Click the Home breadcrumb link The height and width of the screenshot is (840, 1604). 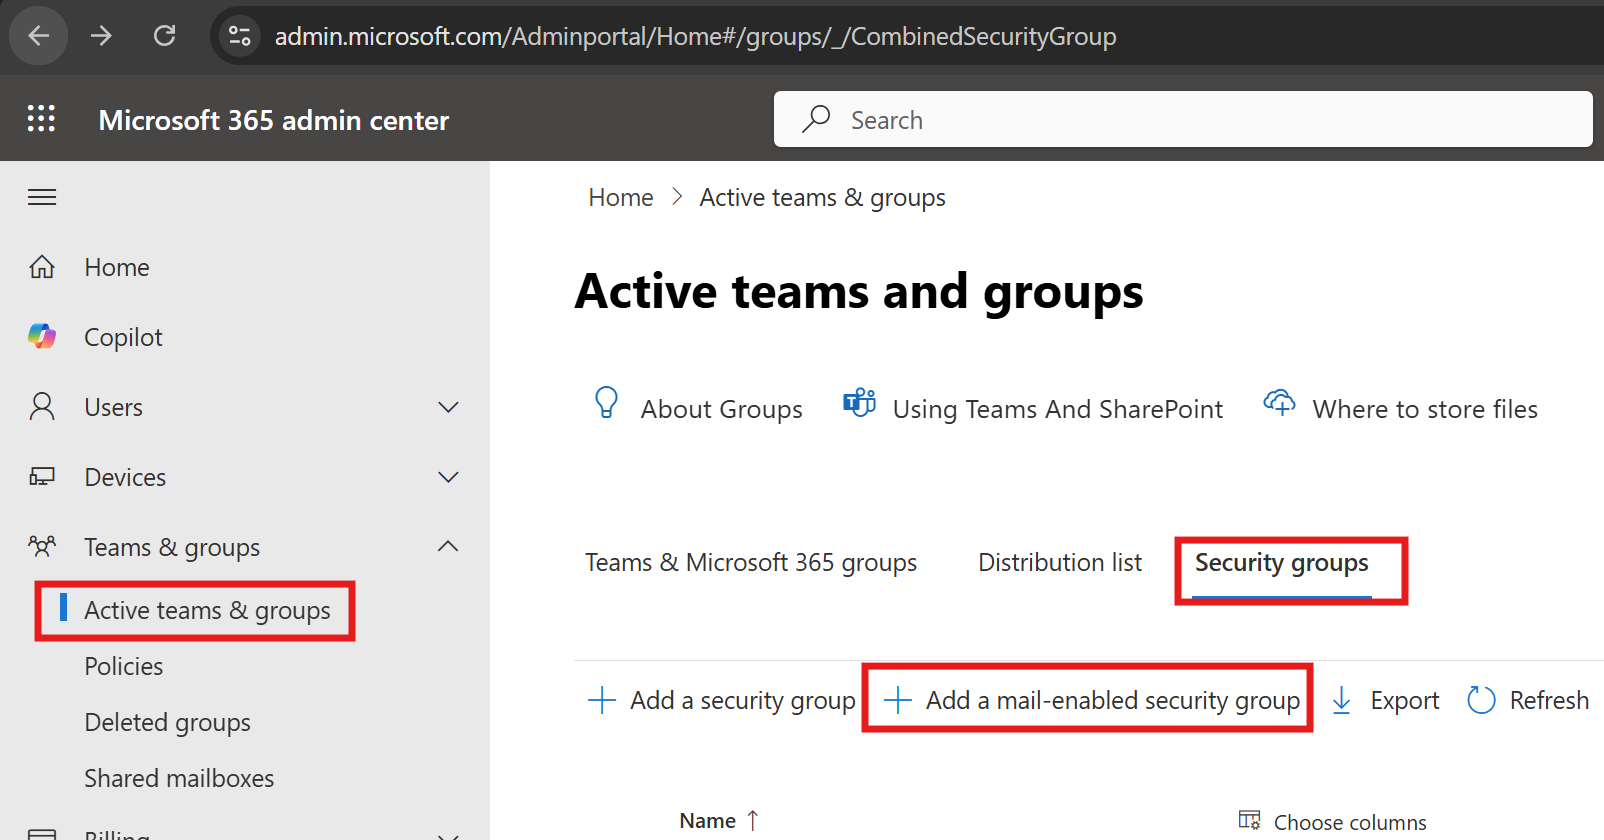[621, 197]
